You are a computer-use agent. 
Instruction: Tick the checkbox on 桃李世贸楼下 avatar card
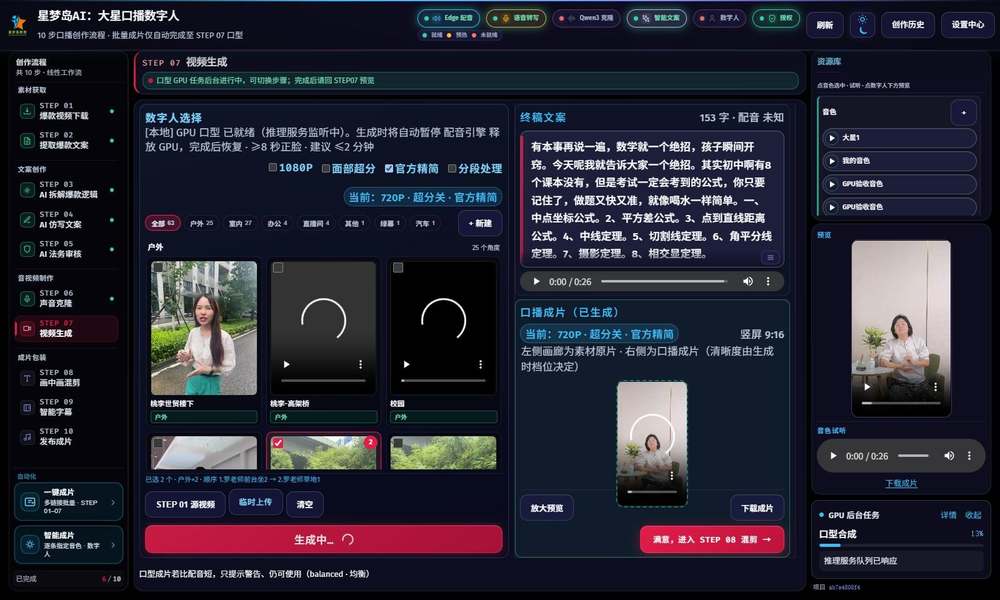point(158,268)
